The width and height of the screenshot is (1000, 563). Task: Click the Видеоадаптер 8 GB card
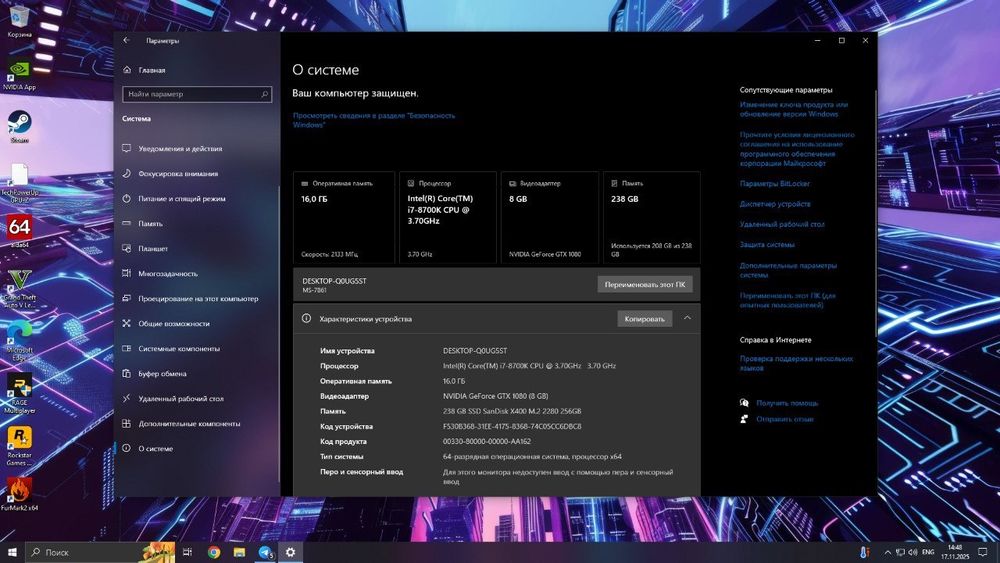click(550, 217)
